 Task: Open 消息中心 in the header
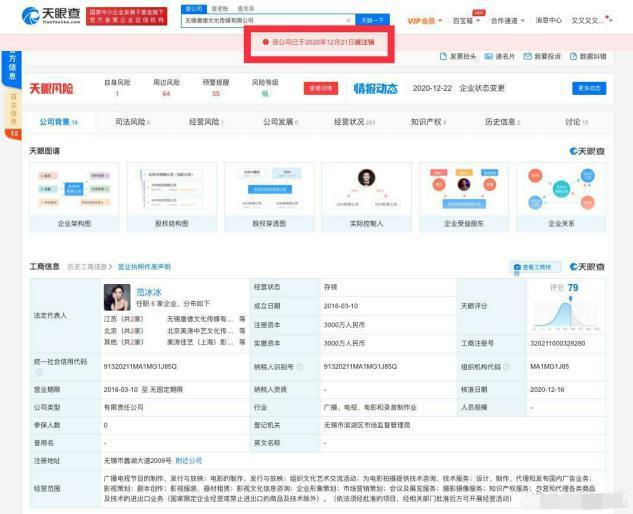(x=548, y=21)
